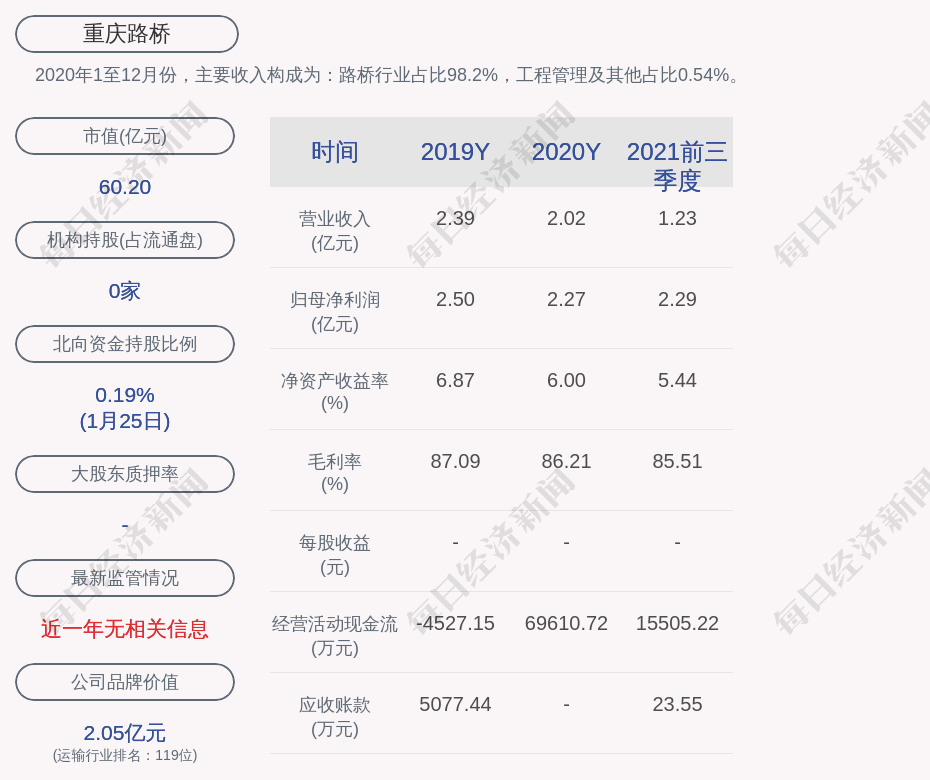930x780 pixels.
Task: Click the brand value text 2.05亿元
Action: click(x=125, y=733)
